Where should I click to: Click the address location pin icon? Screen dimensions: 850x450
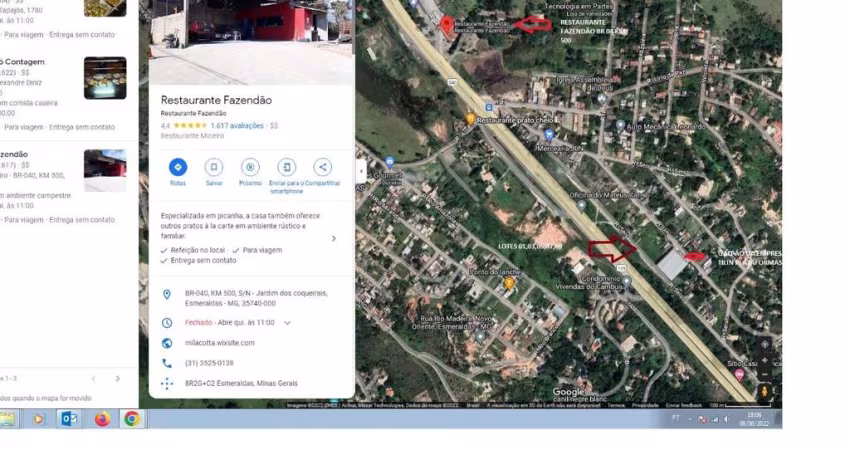pyautogui.click(x=167, y=294)
